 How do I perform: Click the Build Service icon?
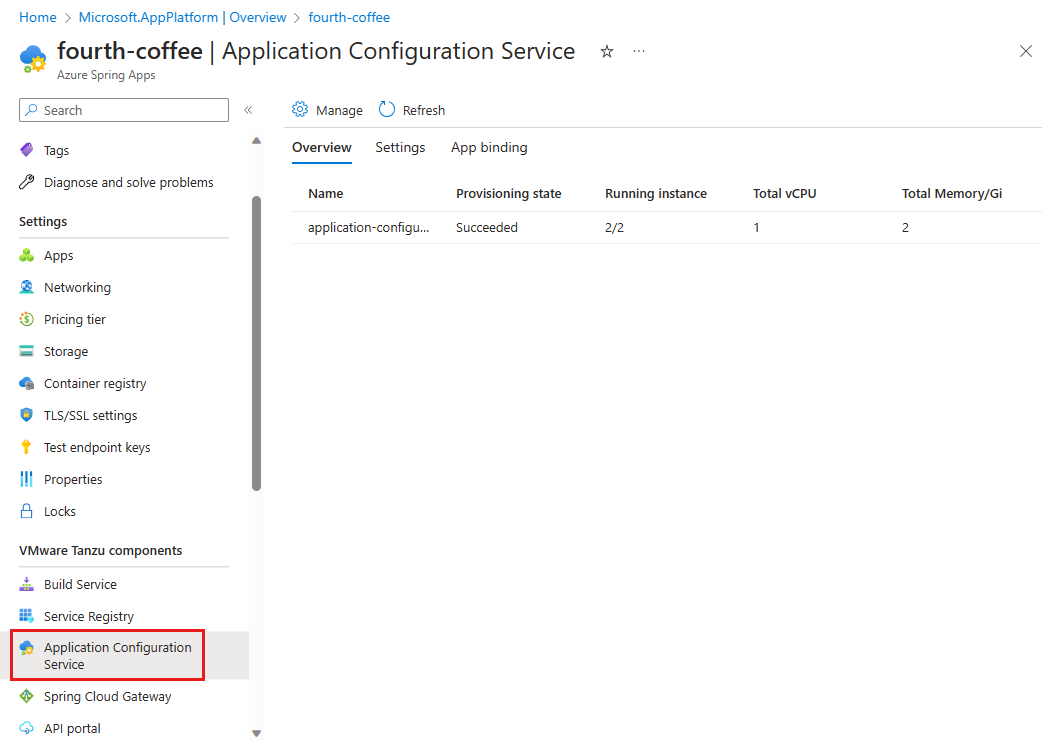tap(27, 584)
